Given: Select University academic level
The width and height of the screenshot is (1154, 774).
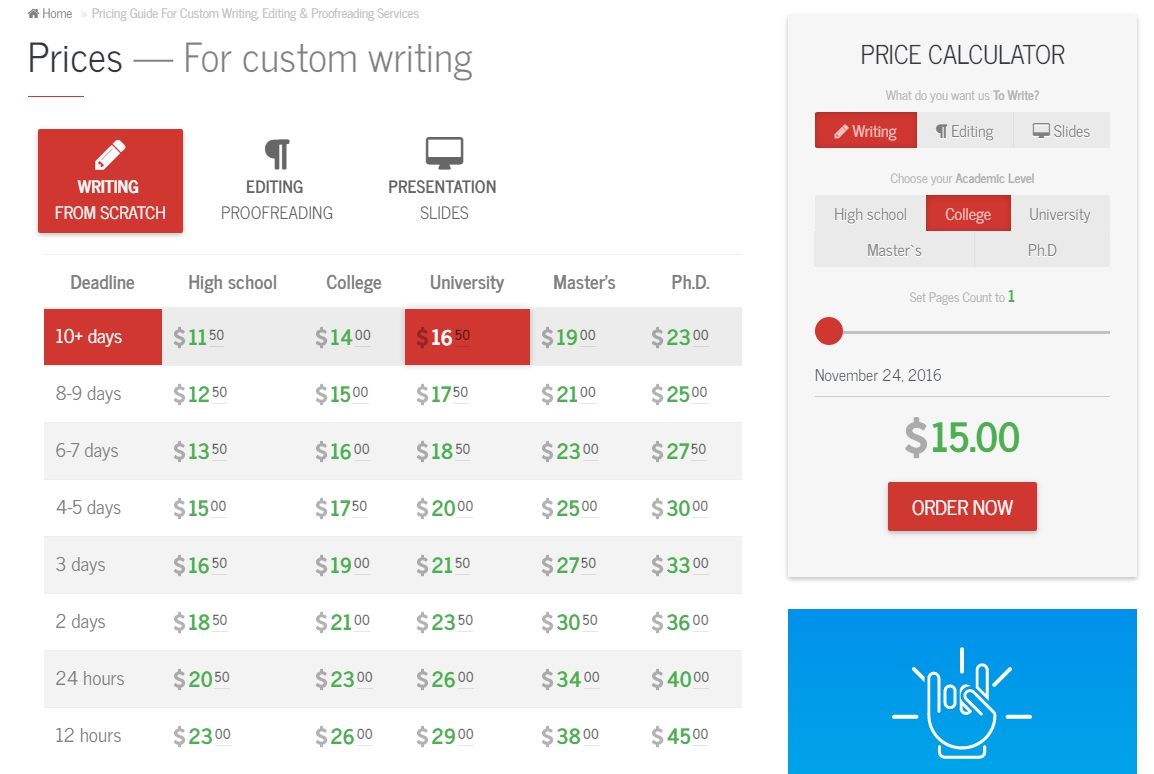Looking at the screenshot, I should [x=1060, y=214].
